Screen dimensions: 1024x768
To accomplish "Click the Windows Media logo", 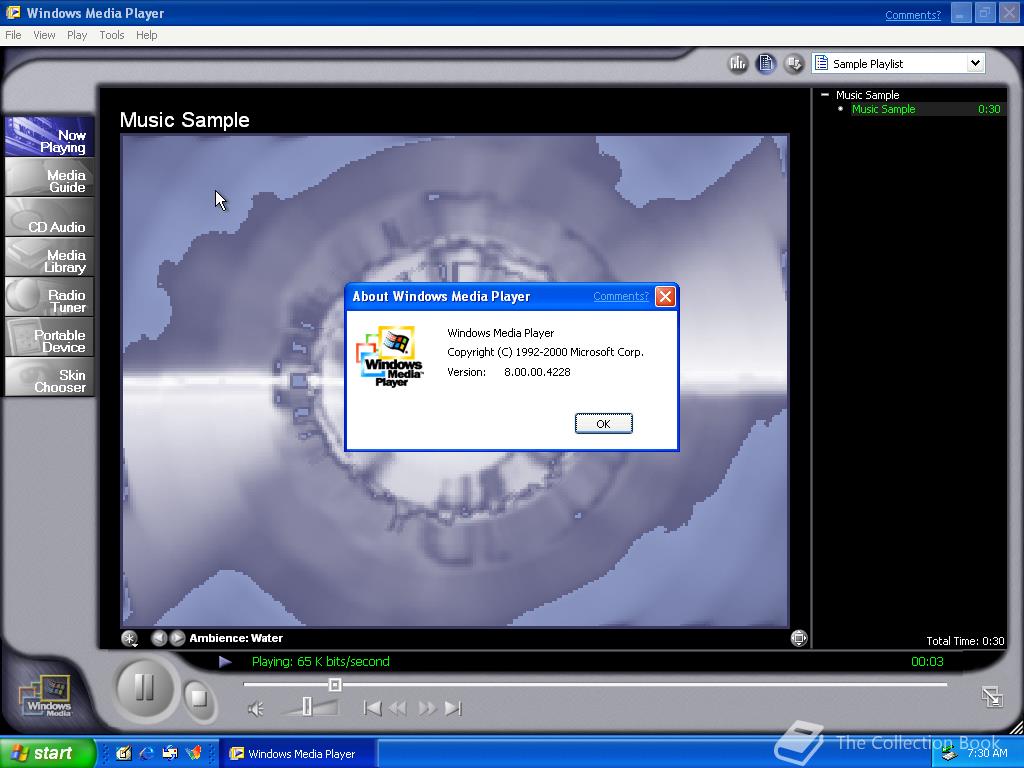I will [x=47, y=697].
